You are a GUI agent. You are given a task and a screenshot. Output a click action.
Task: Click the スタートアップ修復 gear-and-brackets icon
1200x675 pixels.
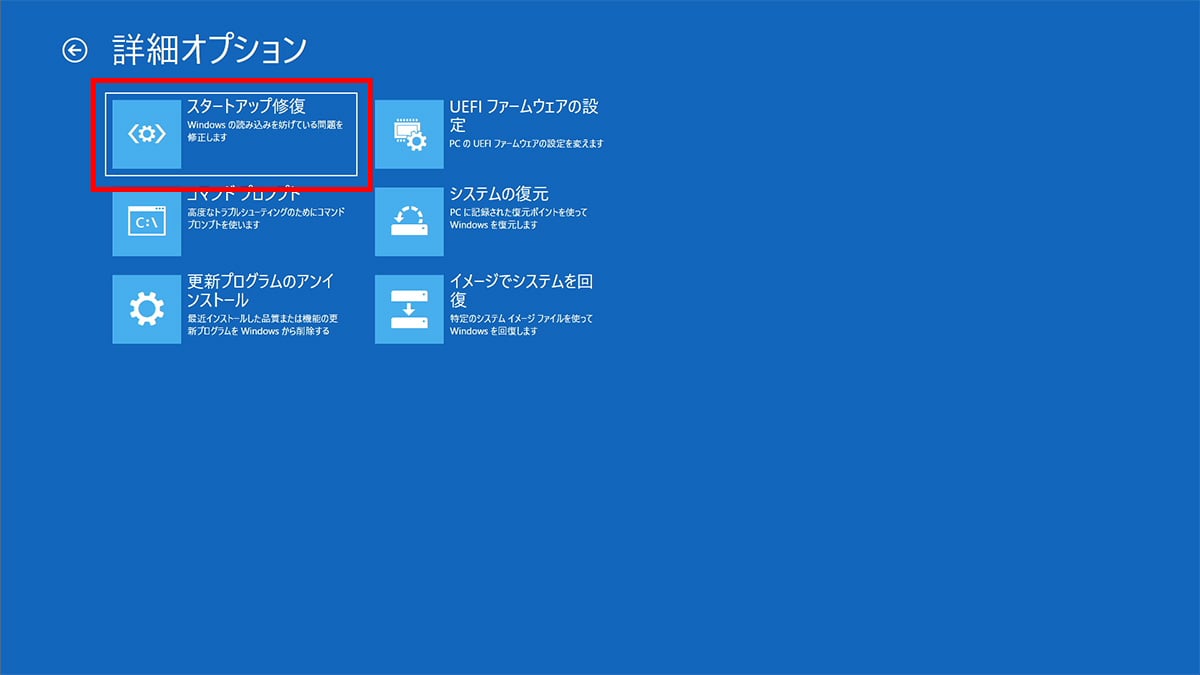point(147,133)
